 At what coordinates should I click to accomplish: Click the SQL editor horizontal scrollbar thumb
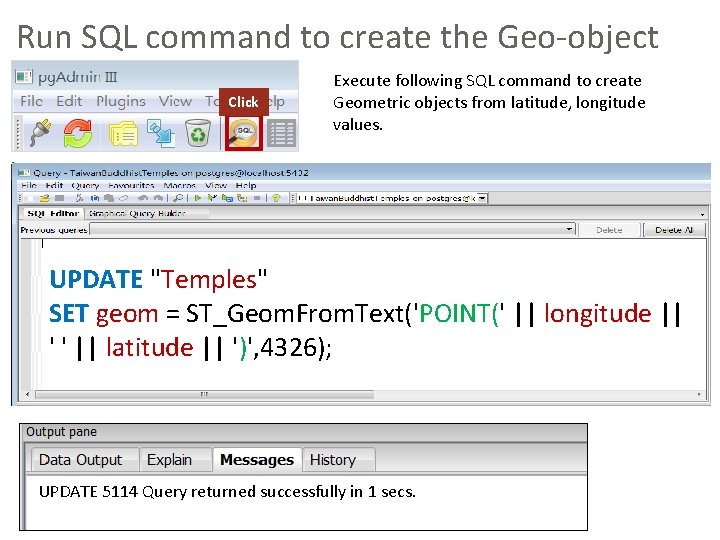click(205, 394)
